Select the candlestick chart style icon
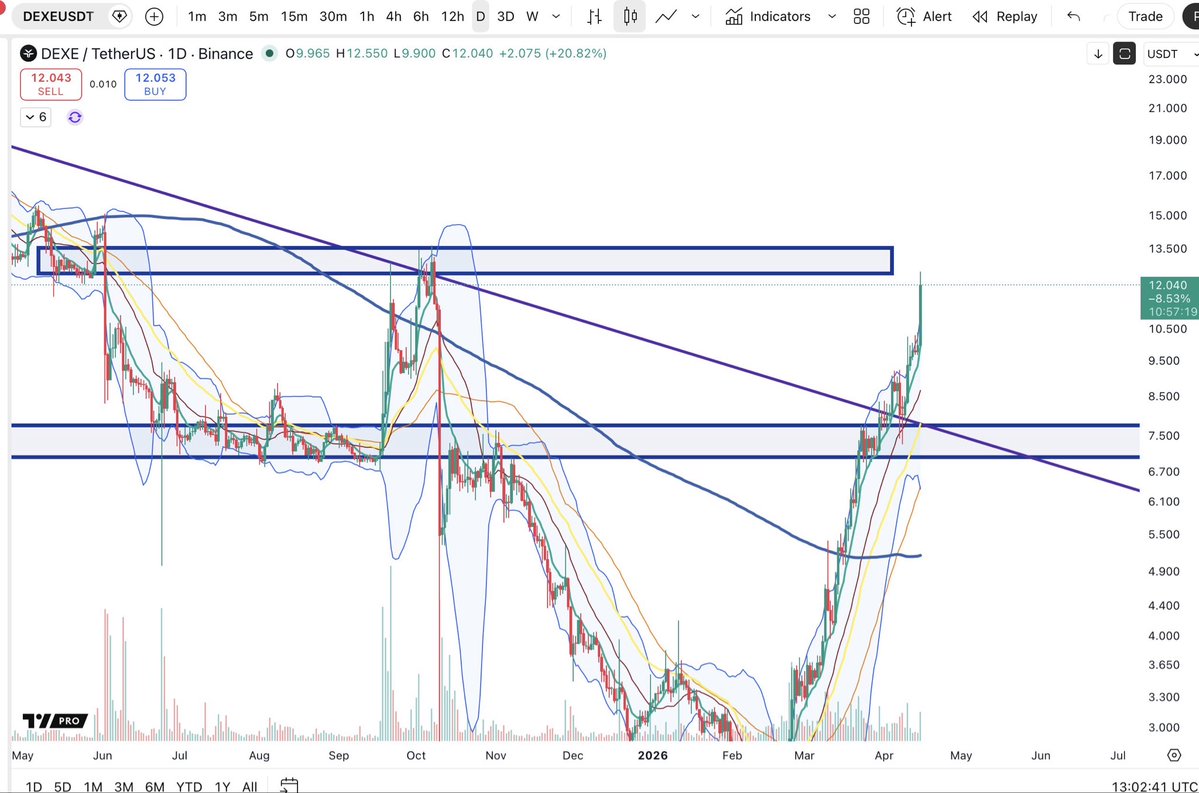This screenshot has height=793, width=1199. [x=630, y=16]
